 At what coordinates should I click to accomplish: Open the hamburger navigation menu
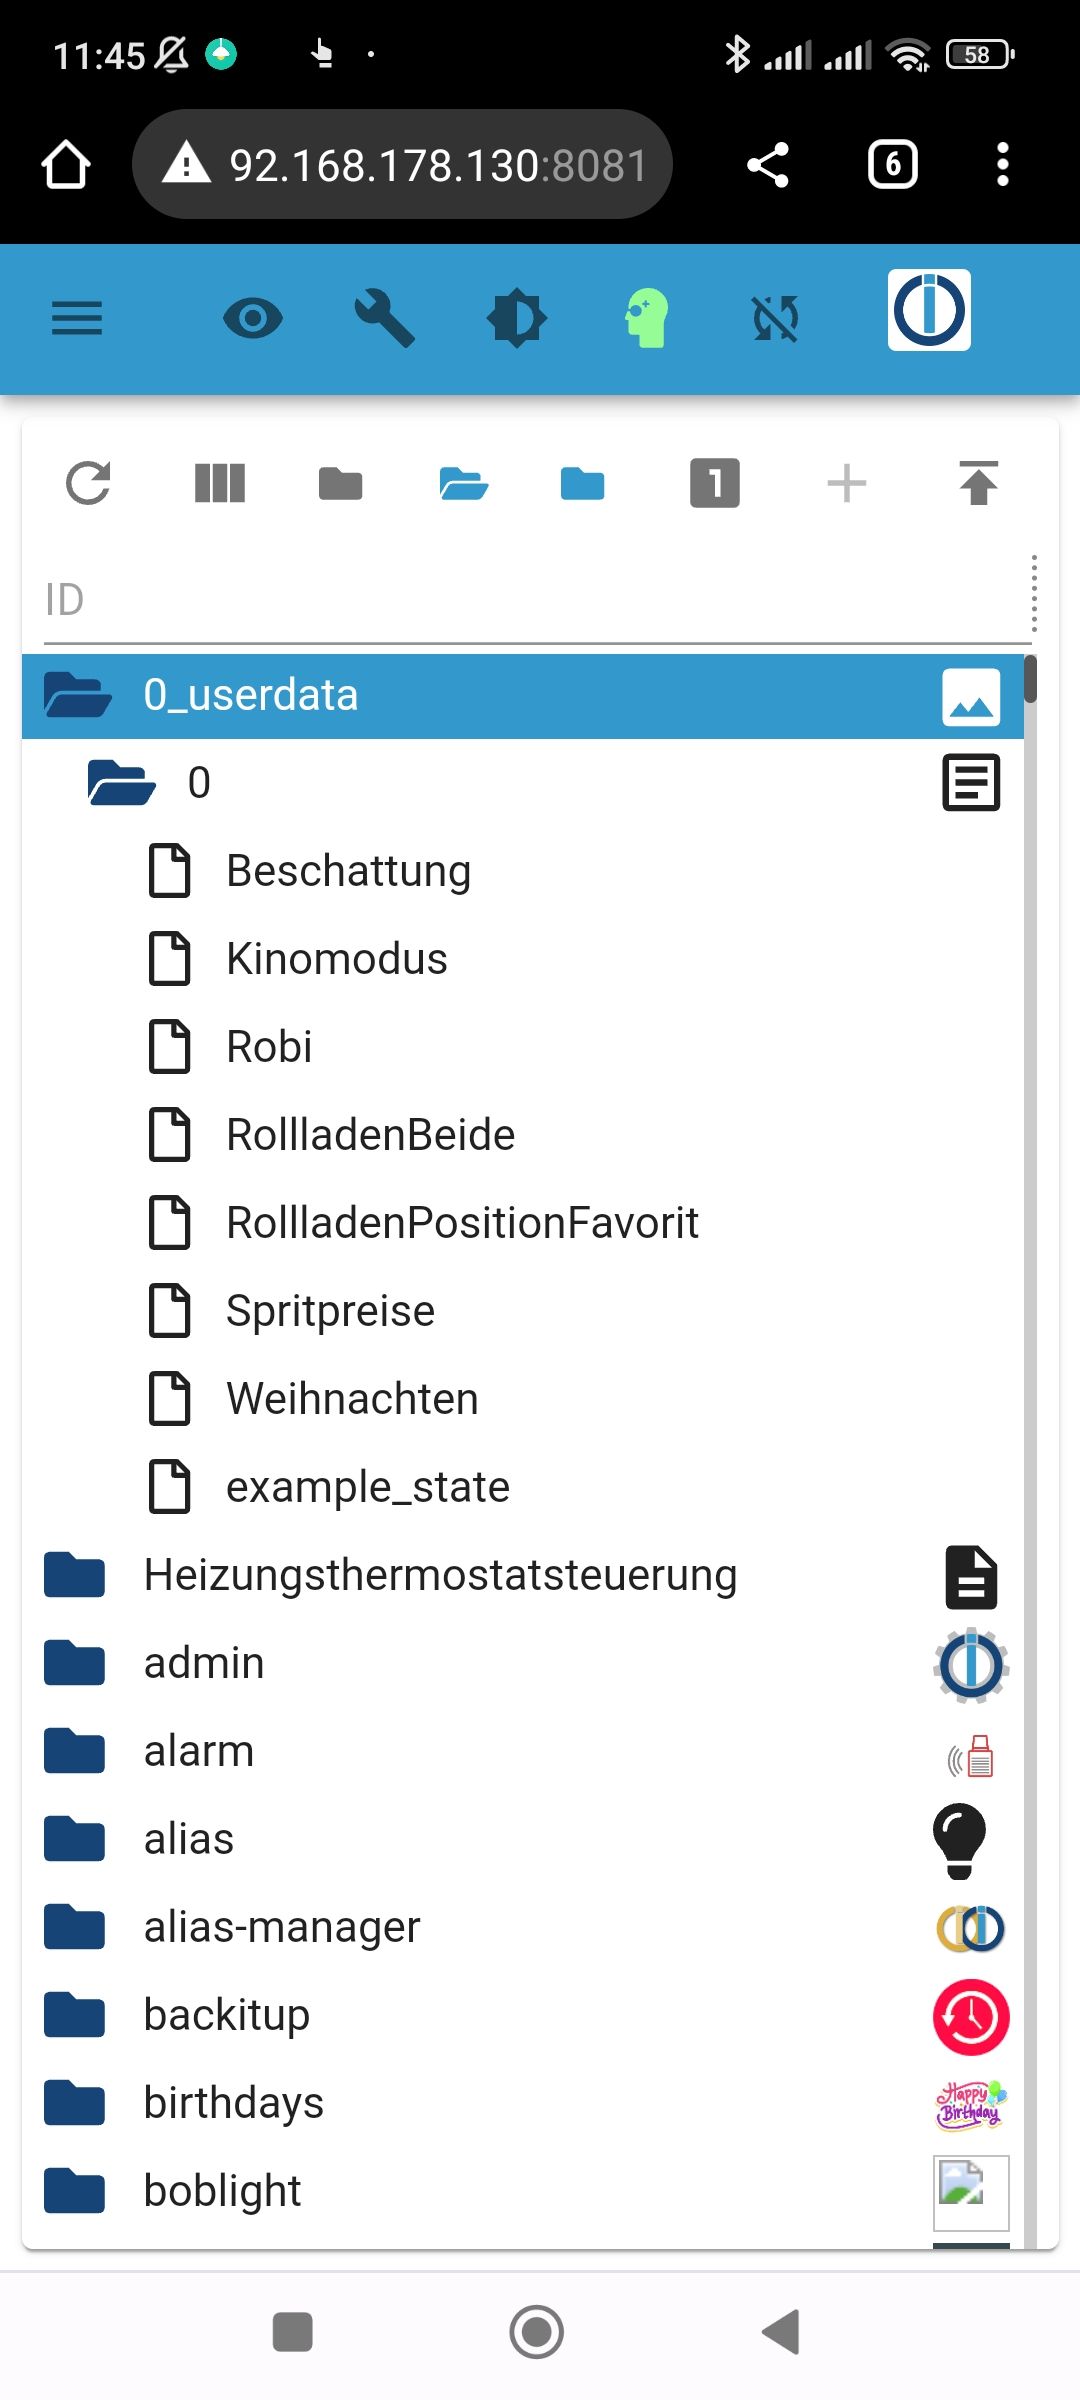tap(77, 319)
